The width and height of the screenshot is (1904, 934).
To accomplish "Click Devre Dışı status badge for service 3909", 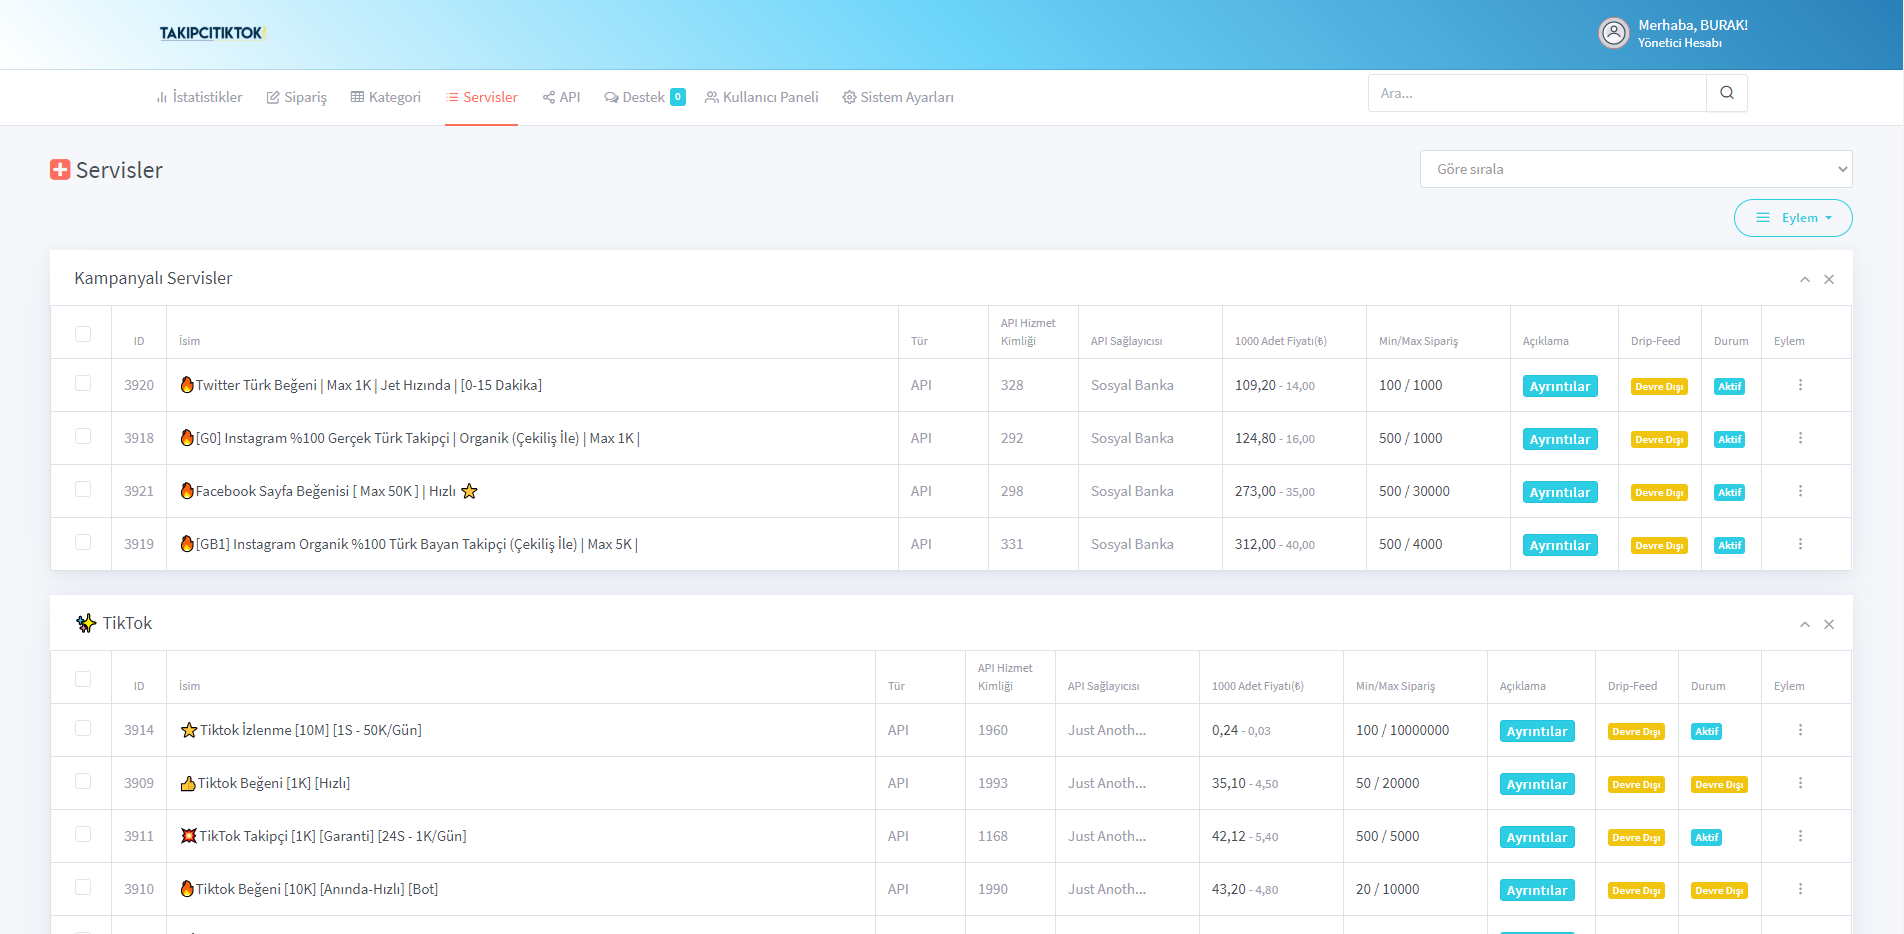I will [x=1719, y=784].
